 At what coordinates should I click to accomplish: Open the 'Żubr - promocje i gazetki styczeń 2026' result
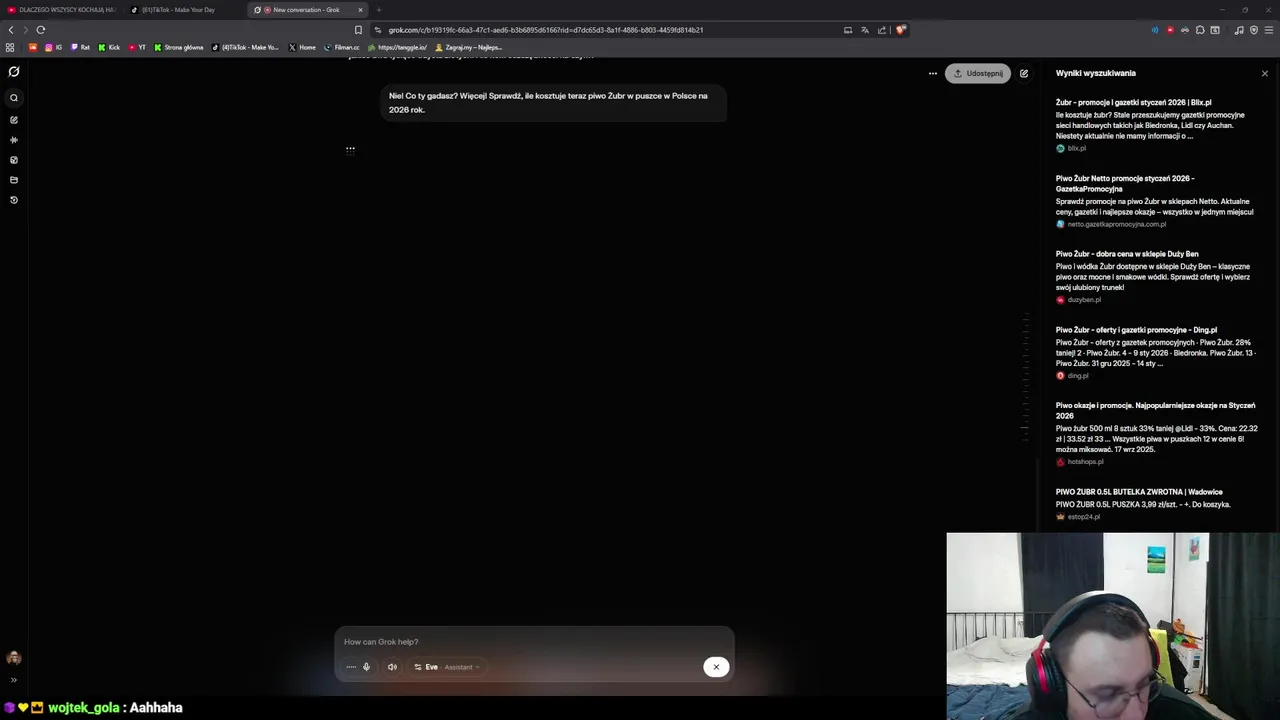[x=1133, y=102]
